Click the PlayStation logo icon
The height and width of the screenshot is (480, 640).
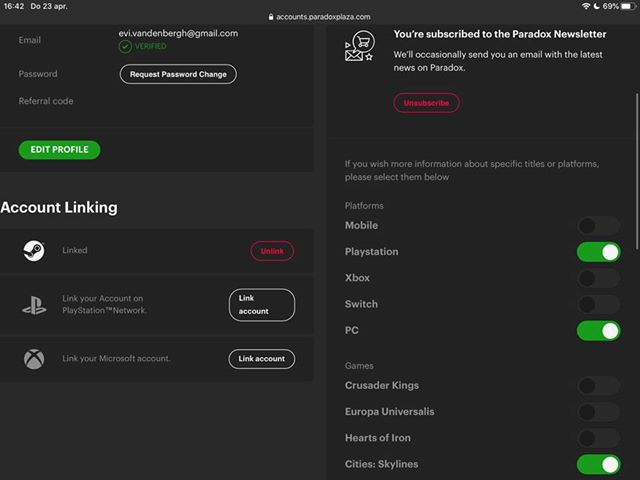tap(34, 305)
